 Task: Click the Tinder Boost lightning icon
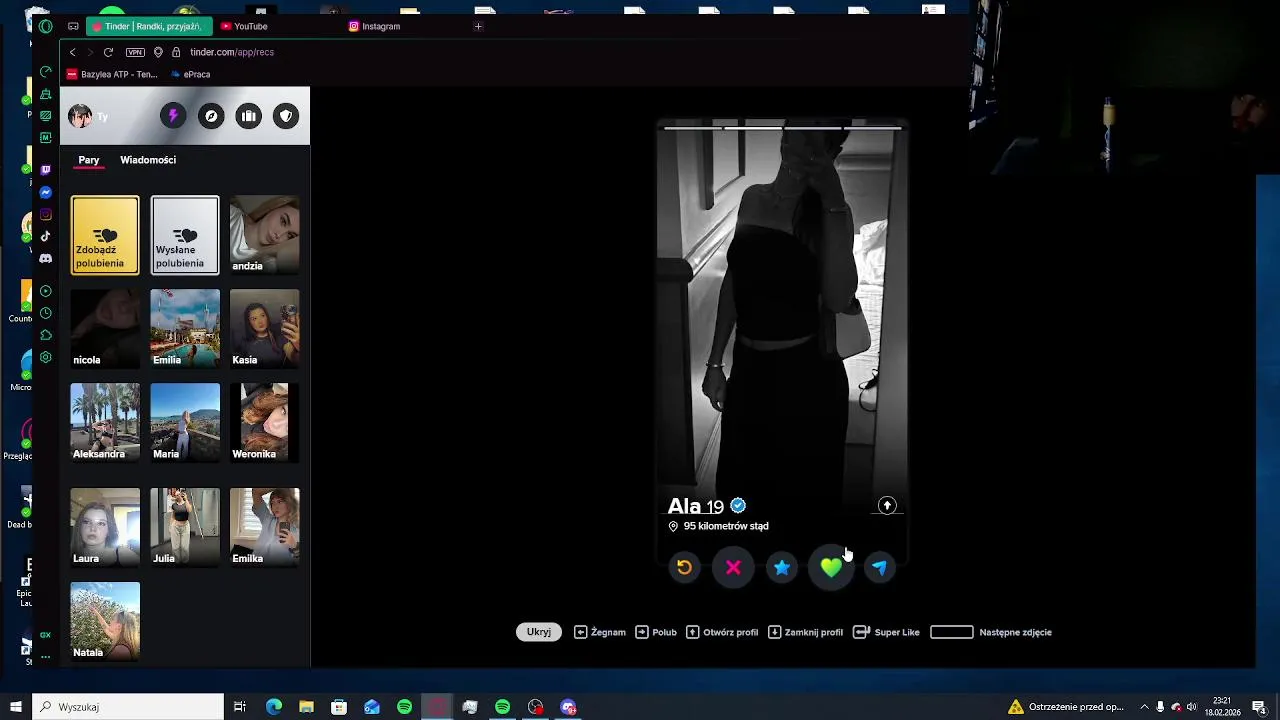pyautogui.click(x=173, y=116)
